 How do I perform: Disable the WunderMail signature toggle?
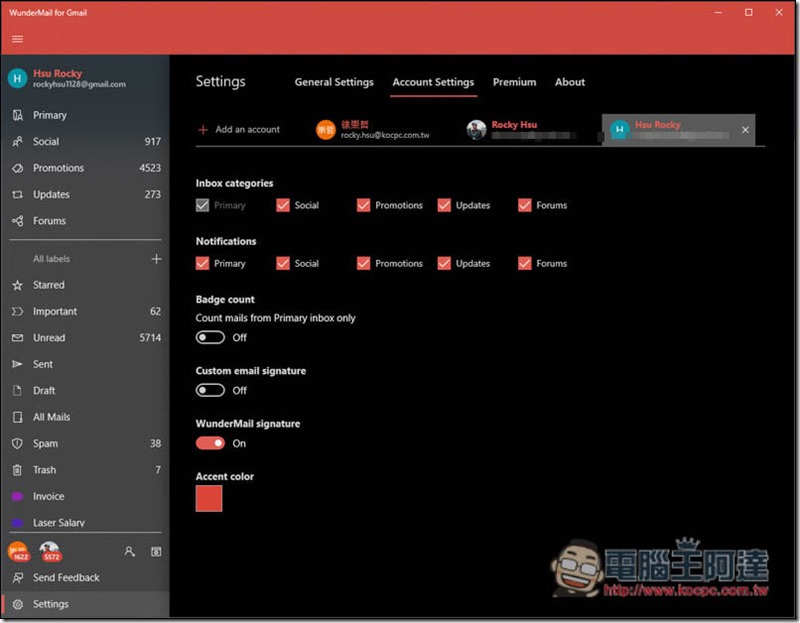[210, 443]
